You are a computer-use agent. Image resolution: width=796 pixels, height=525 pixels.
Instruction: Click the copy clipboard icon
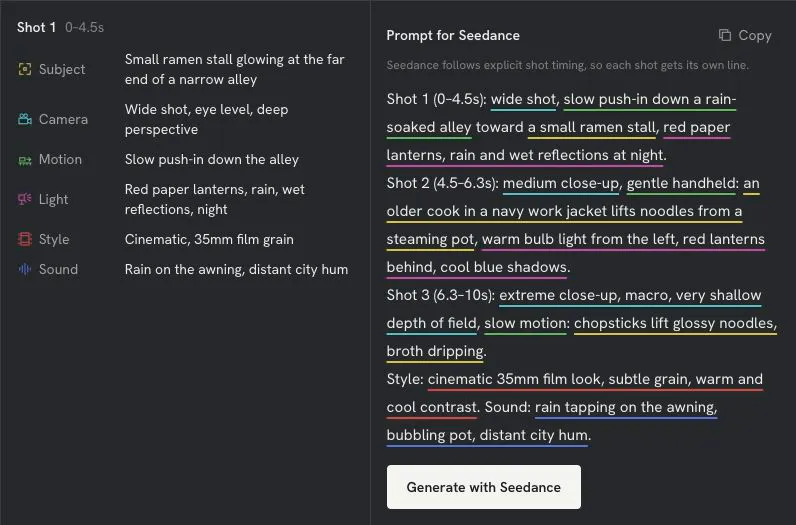click(725, 35)
